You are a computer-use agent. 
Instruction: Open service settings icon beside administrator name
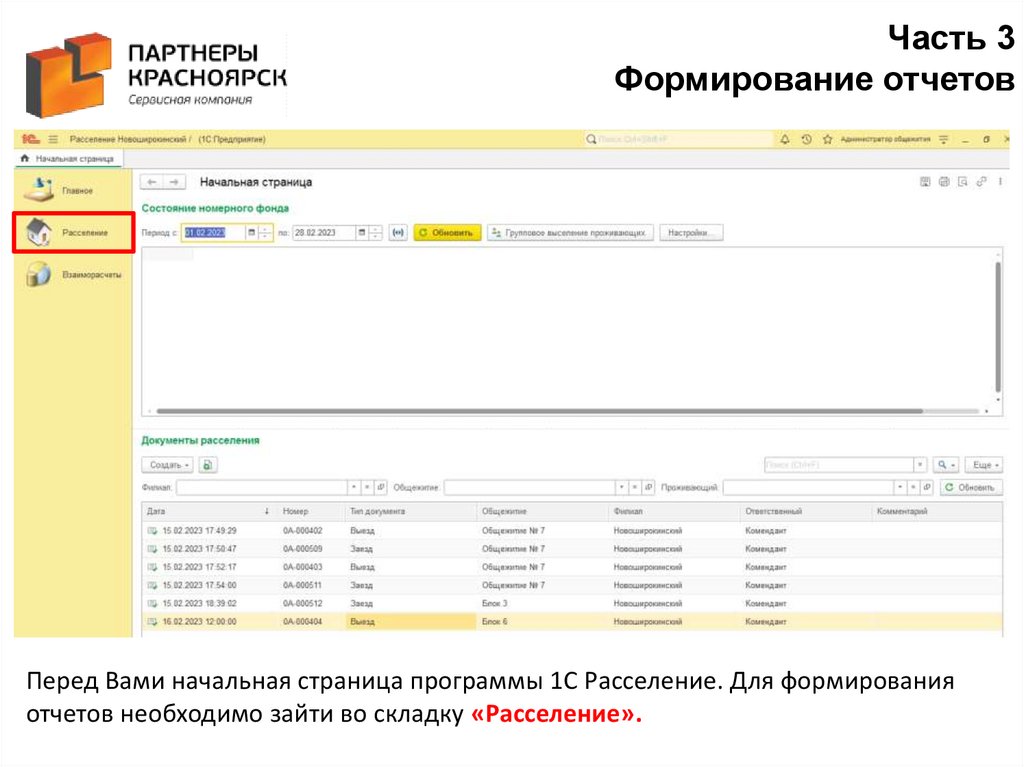pyautogui.click(x=944, y=139)
